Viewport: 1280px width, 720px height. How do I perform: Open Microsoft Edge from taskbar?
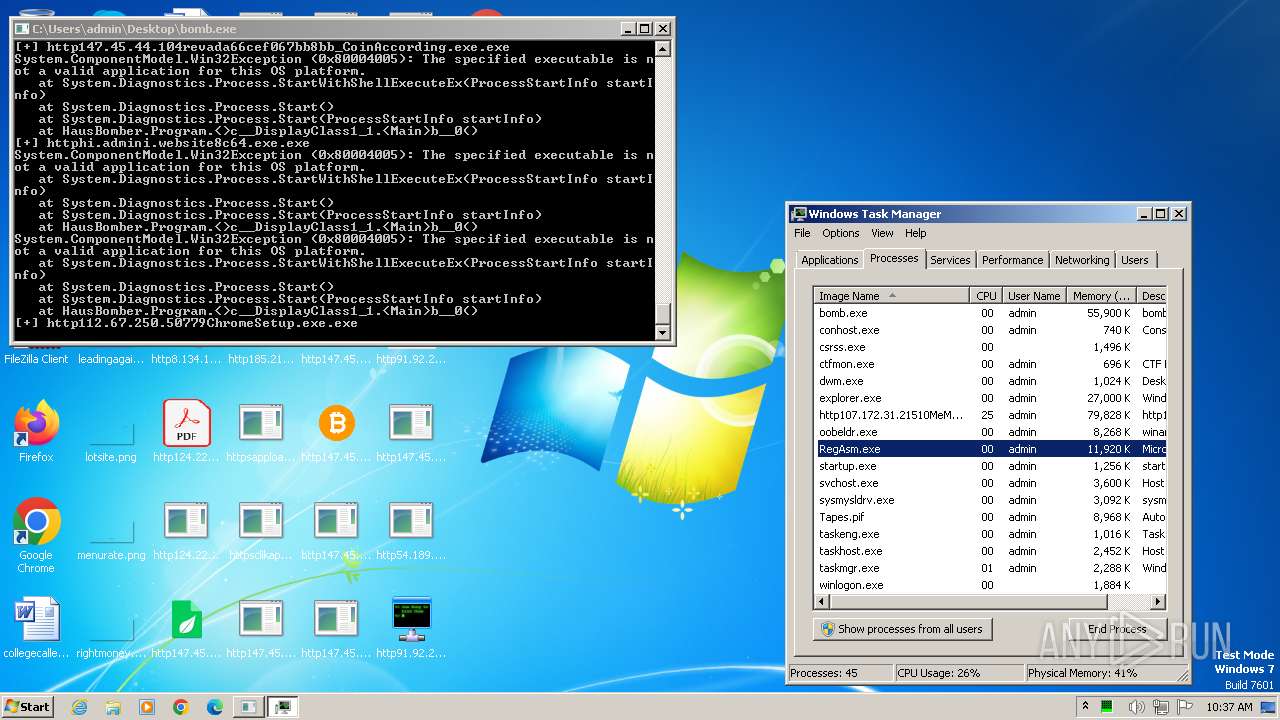[215, 707]
